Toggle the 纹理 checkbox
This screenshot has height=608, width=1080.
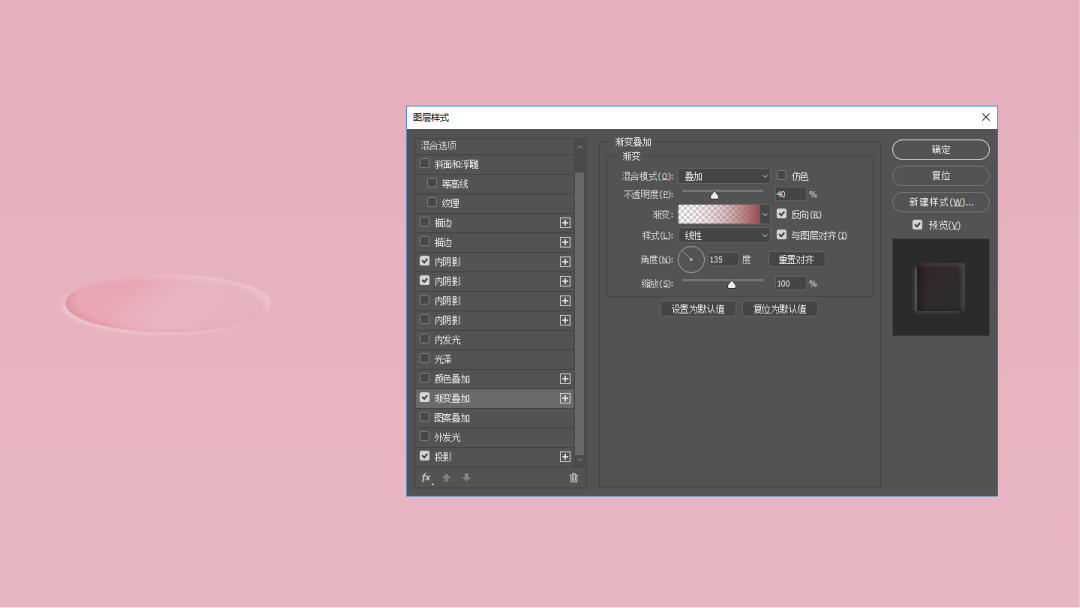tap(432, 202)
